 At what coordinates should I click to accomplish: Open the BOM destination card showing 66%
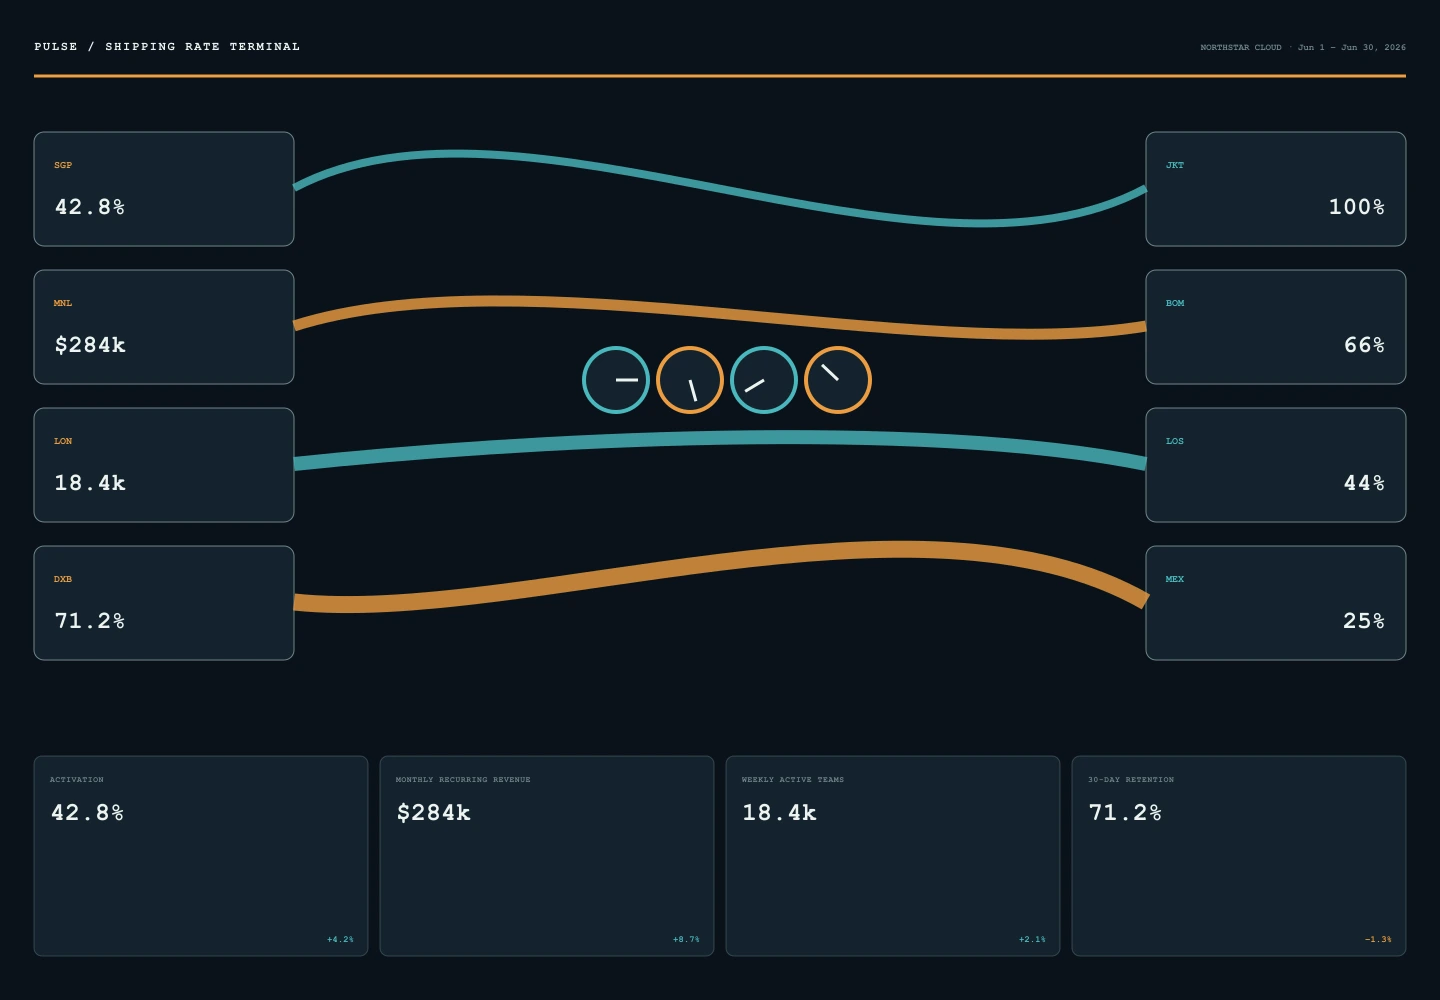[1276, 327]
